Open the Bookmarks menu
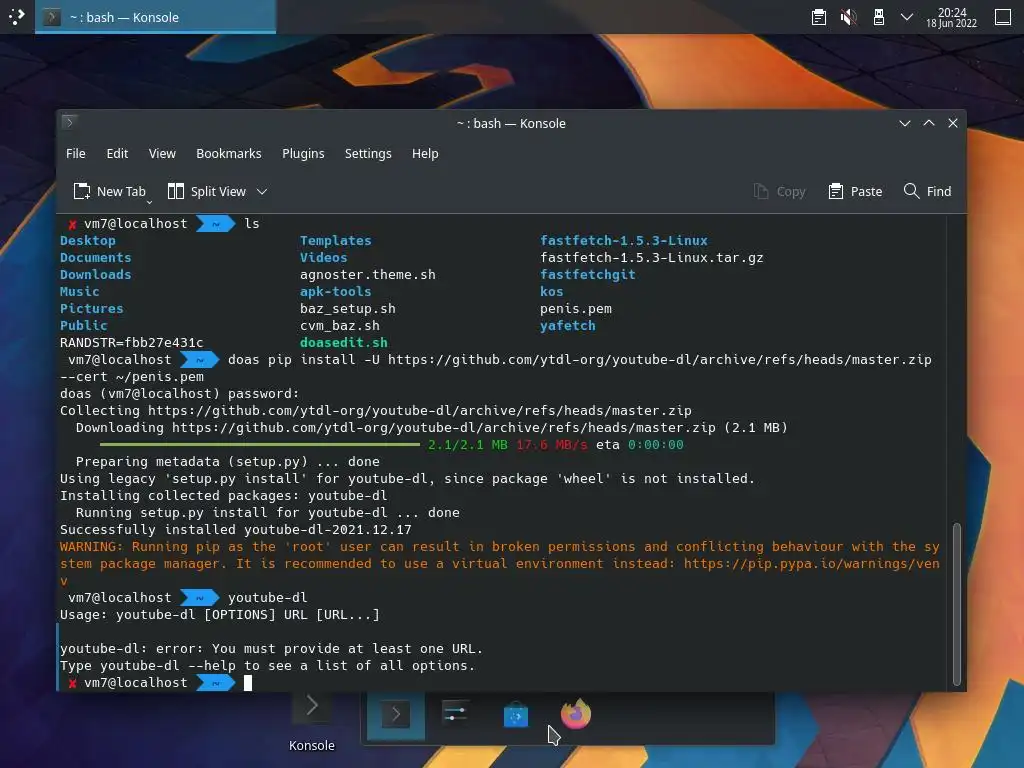Screen dimensions: 1024x768 point(229,153)
